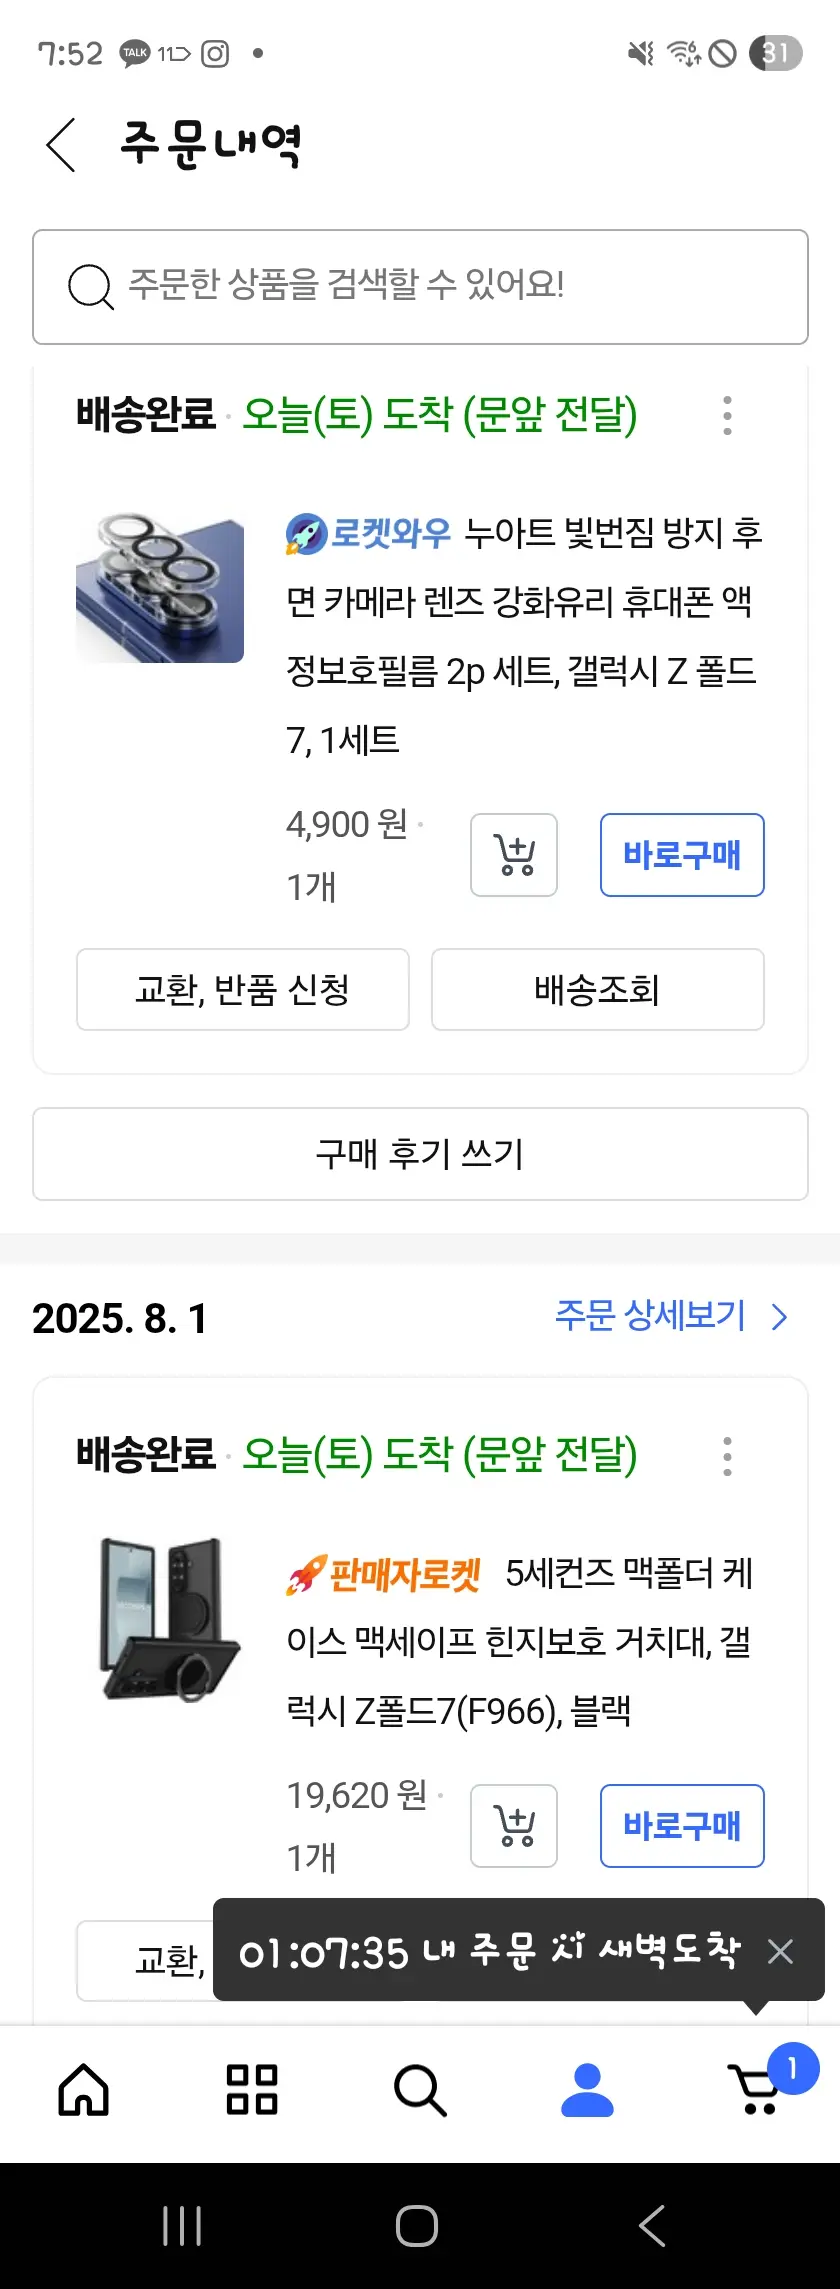Open more options for the Z폴드7 case order
This screenshot has height=2289, width=840.
[727, 1456]
